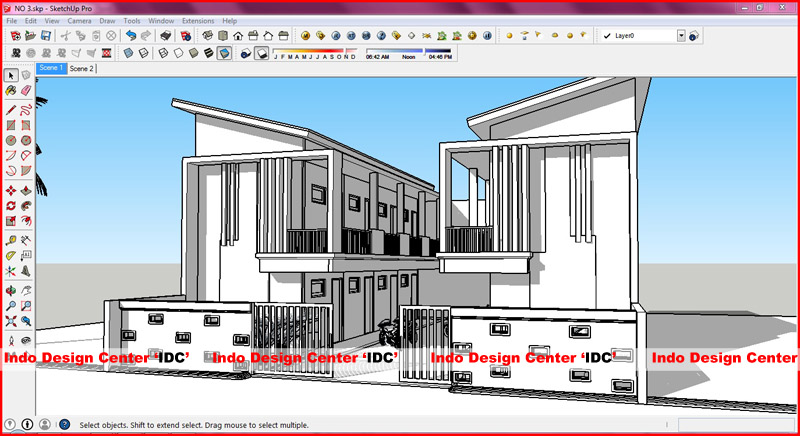
Task: Disable Monochrome face style
Action: (224, 53)
